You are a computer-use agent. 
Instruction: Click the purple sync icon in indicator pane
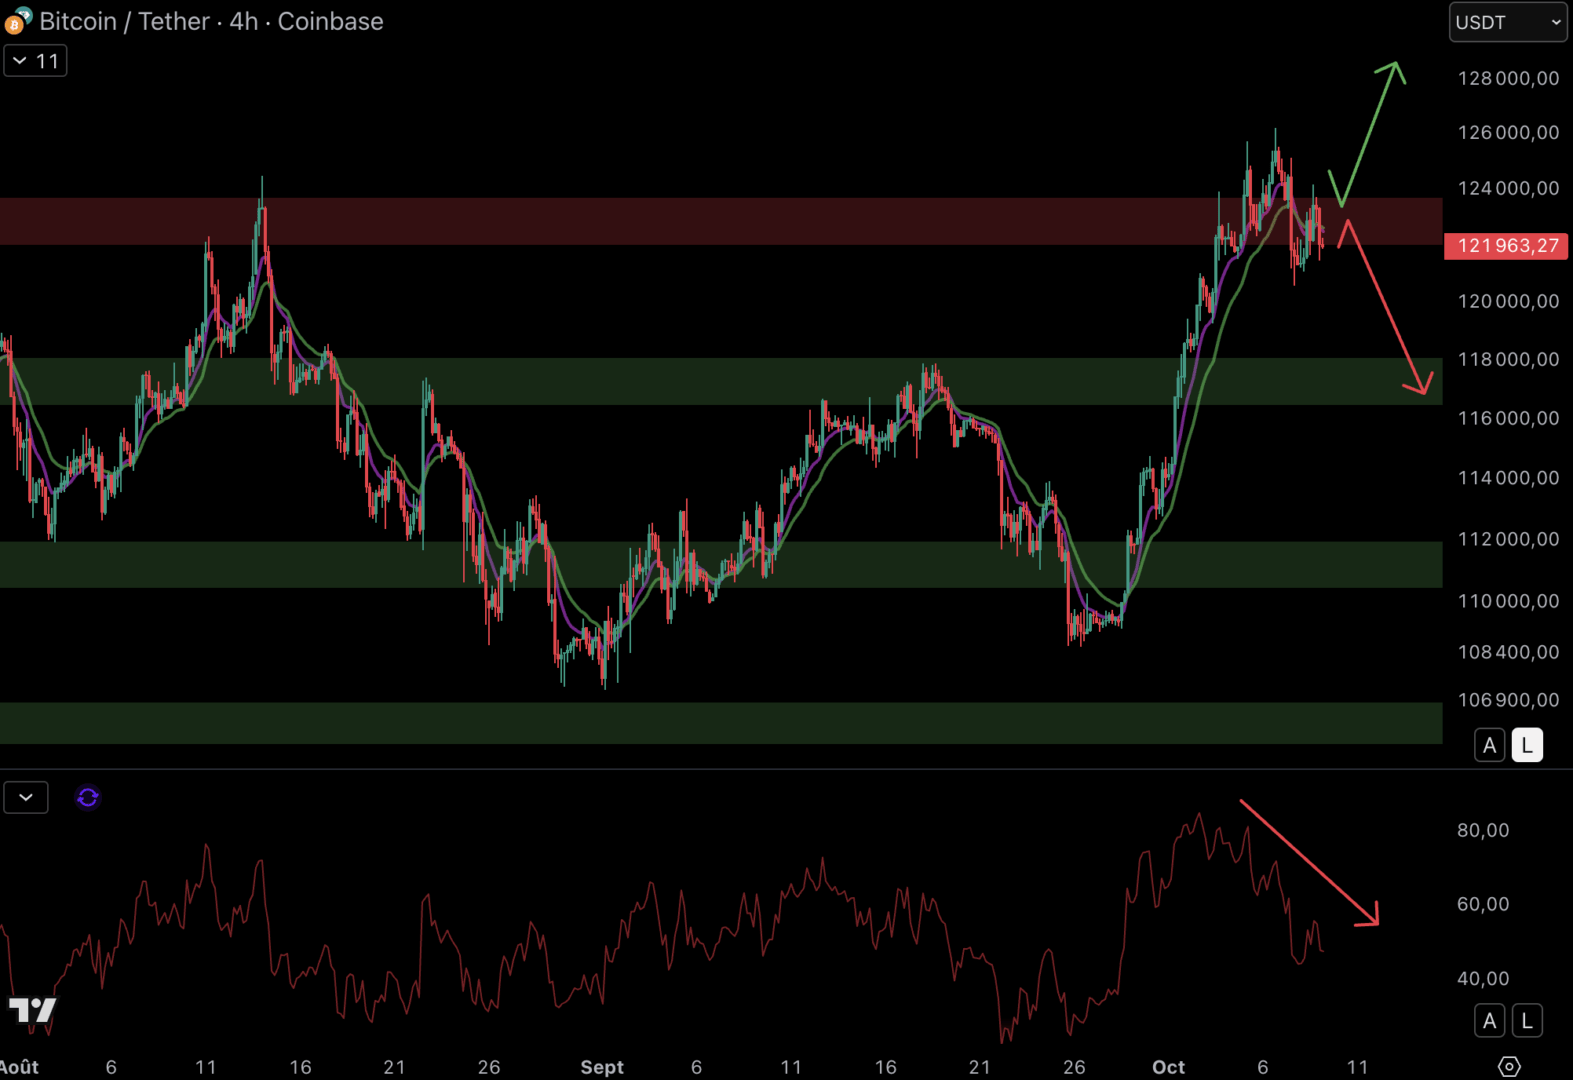[x=88, y=797]
